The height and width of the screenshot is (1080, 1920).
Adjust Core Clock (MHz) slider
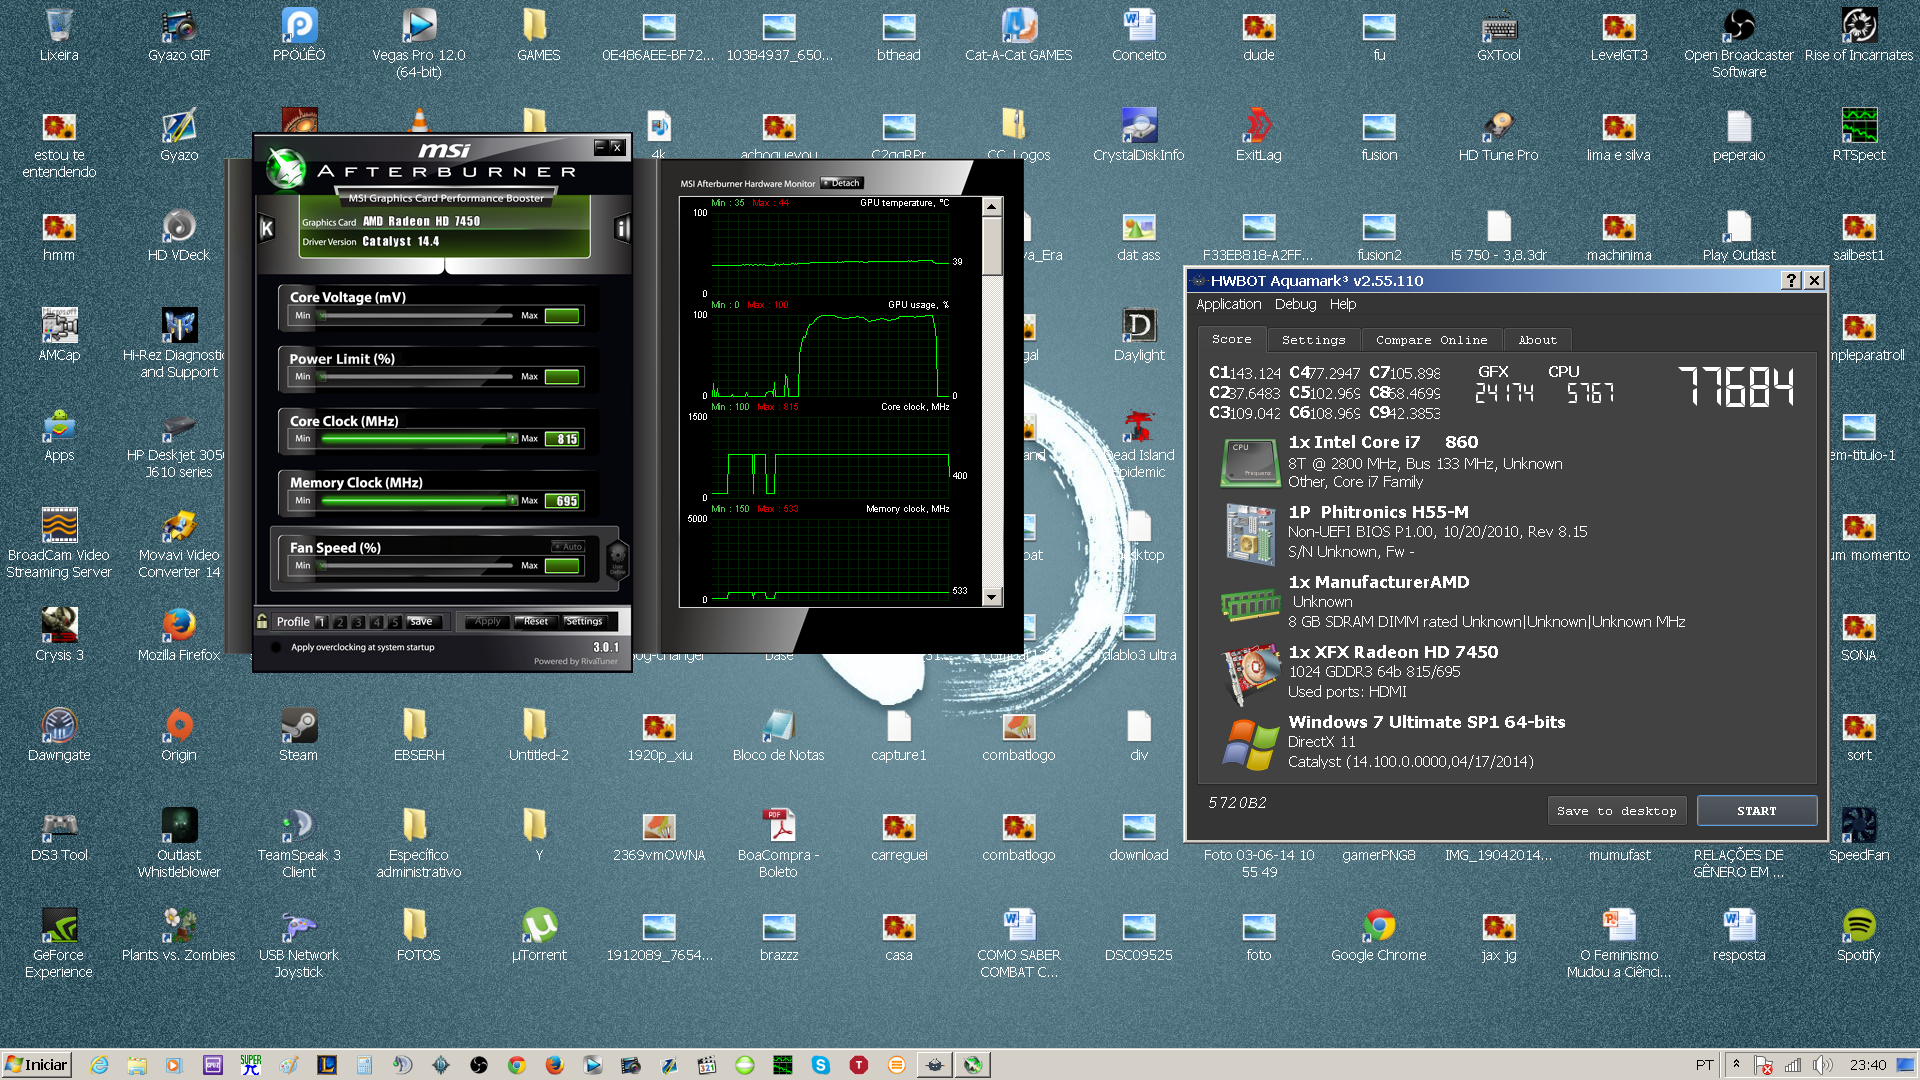(415, 439)
